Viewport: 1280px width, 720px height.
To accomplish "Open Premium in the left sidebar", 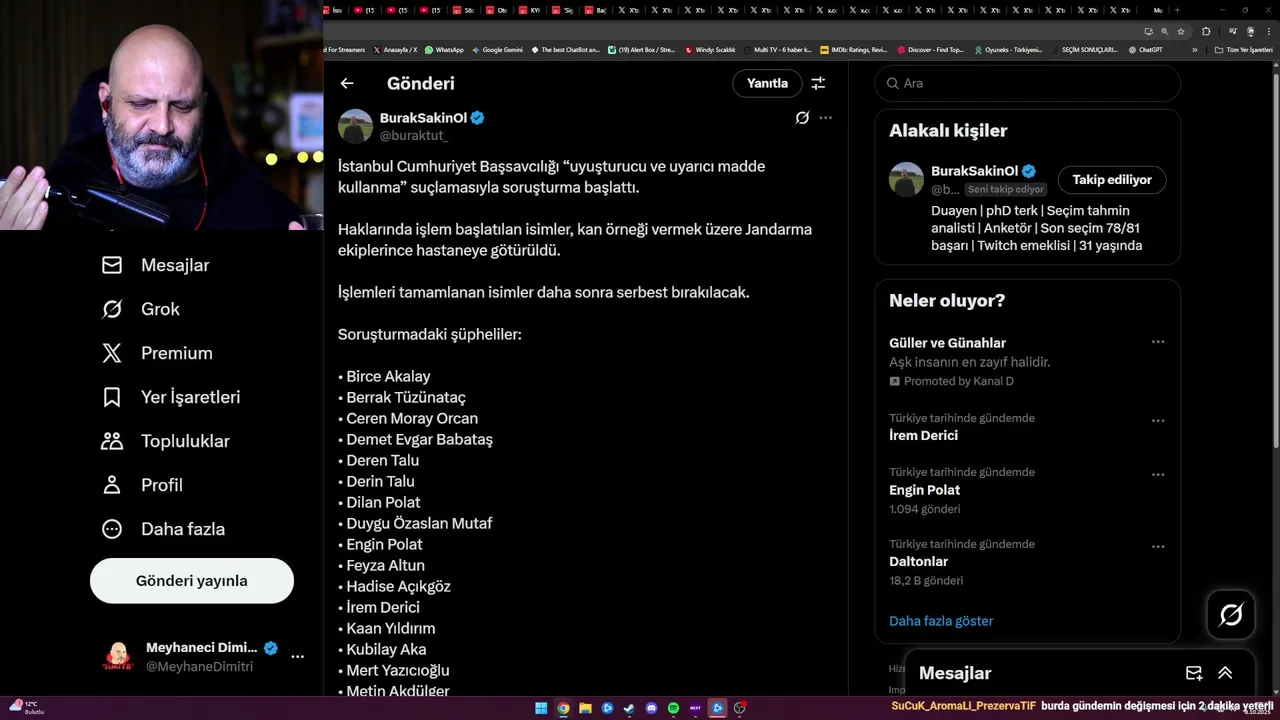I will (x=157, y=353).
